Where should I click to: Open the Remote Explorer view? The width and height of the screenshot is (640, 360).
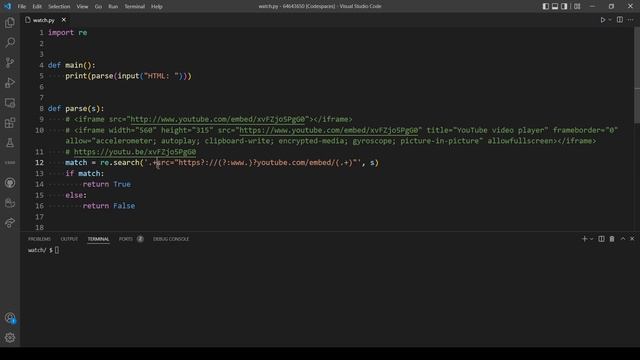coord(10,102)
